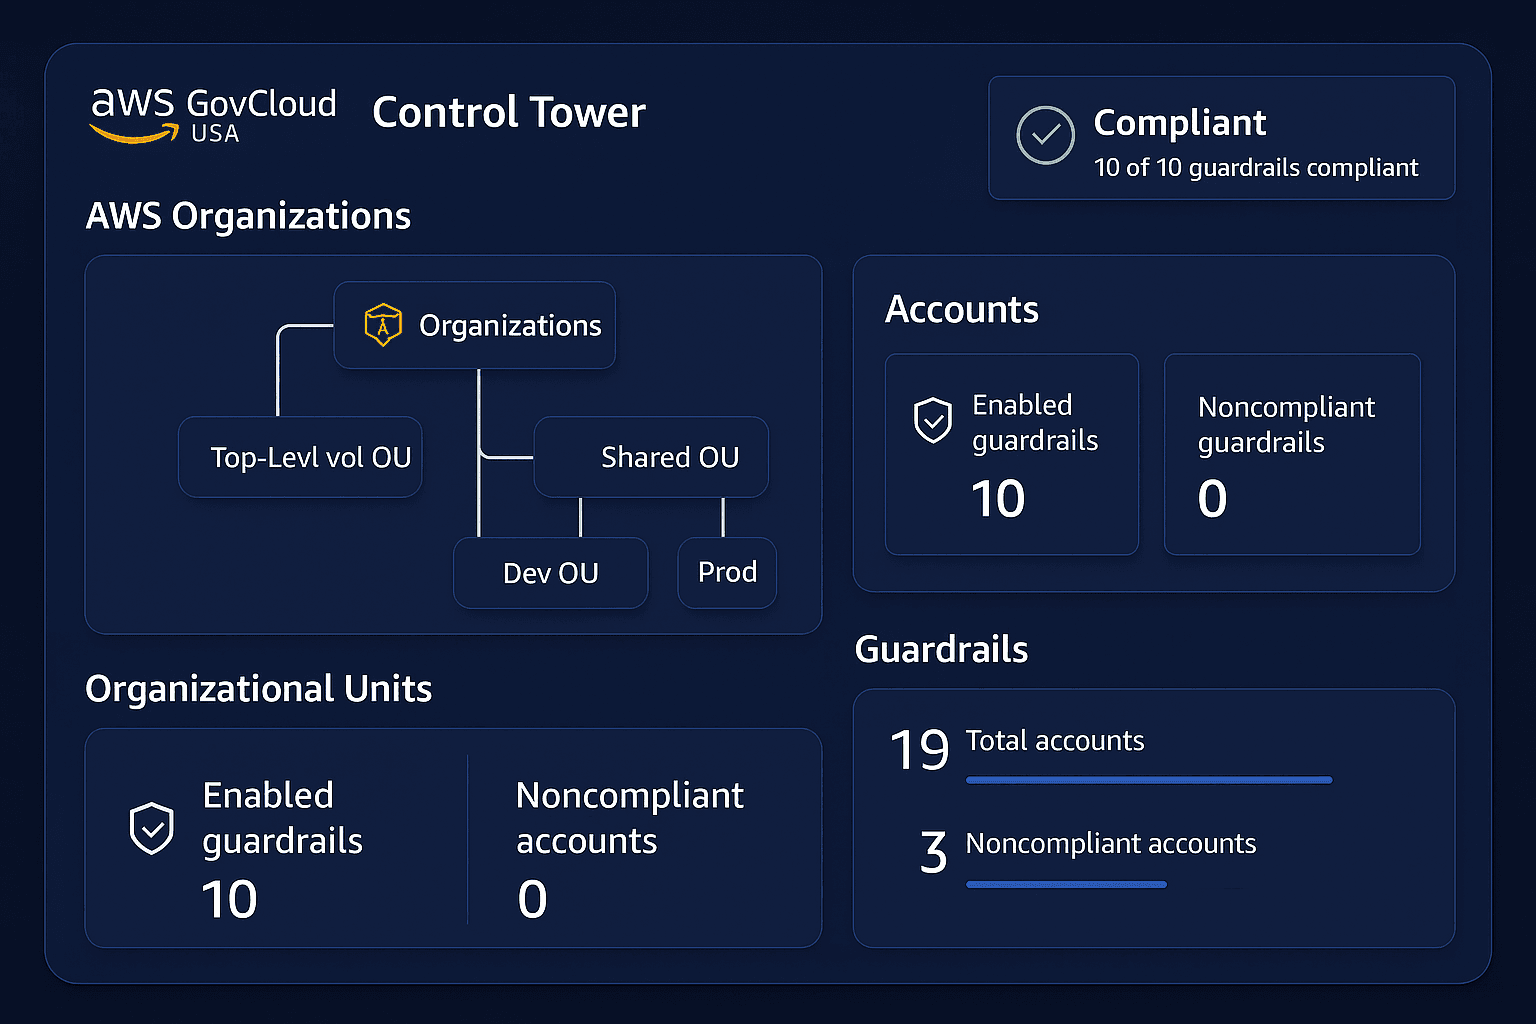Click the Compliant checkmark circle icon
The width and height of the screenshot is (1536, 1024).
(1046, 136)
